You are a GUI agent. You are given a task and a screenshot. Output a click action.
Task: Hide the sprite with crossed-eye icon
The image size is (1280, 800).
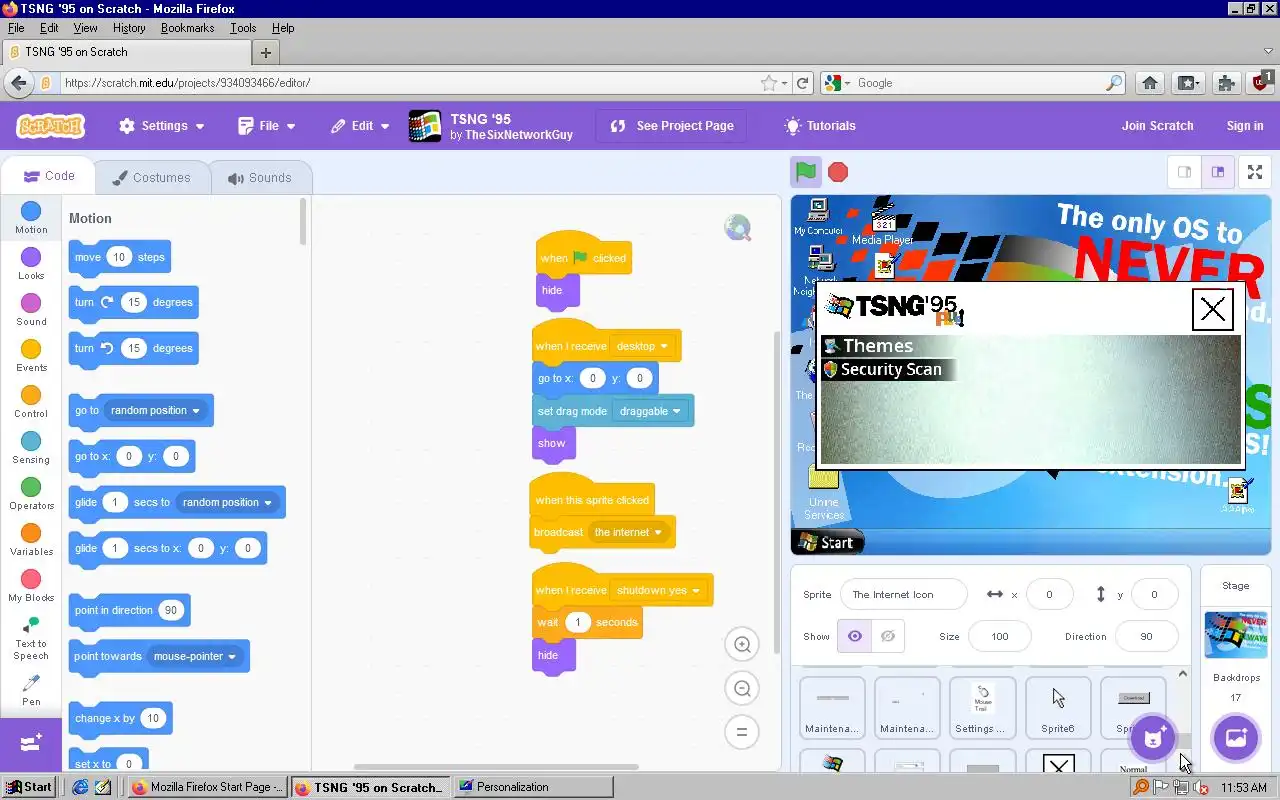(x=888, y=636)
